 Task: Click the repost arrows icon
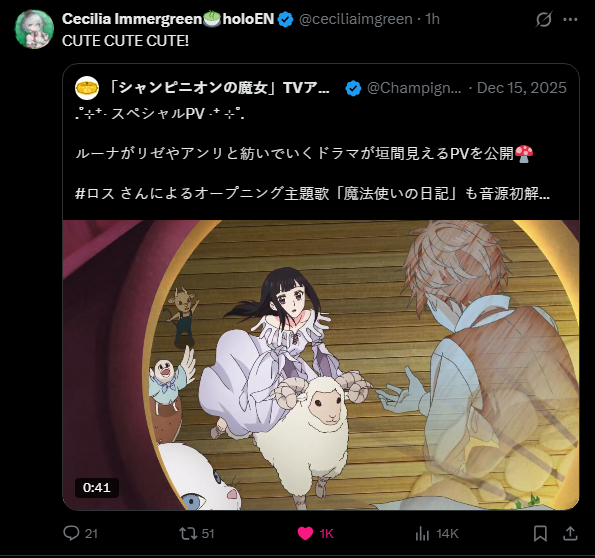point(188,533)
